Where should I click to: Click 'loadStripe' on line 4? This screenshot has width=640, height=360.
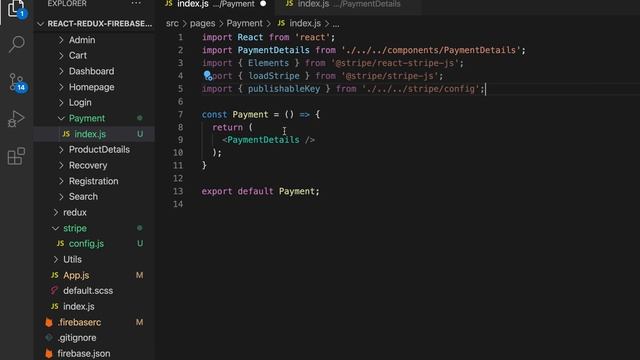pyautogui.click(x=274, y=76)
